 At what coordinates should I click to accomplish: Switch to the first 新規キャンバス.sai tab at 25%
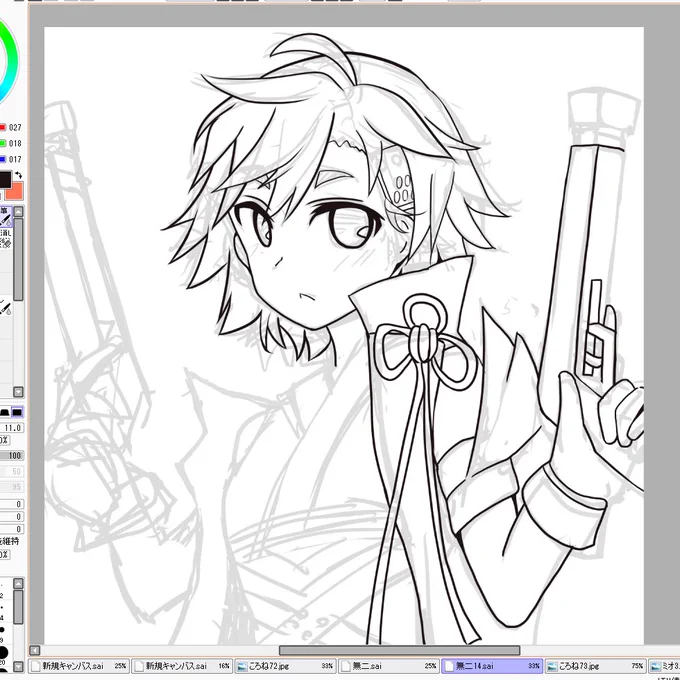pos(79,666)
